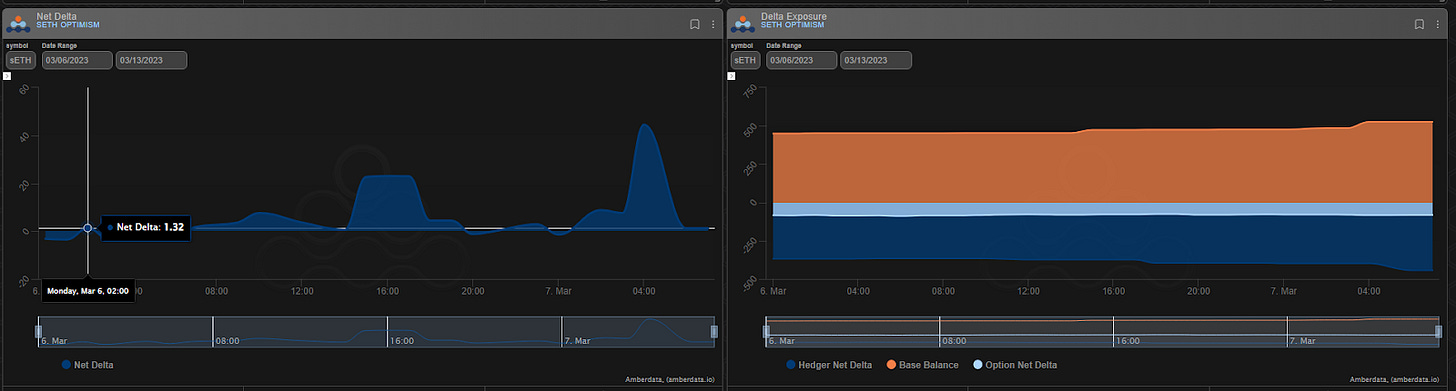Image resolution: width=1456 pixels, height=391 pixels.
Task: Click the Delta Exposure panel title
Action: click(794, 16)
